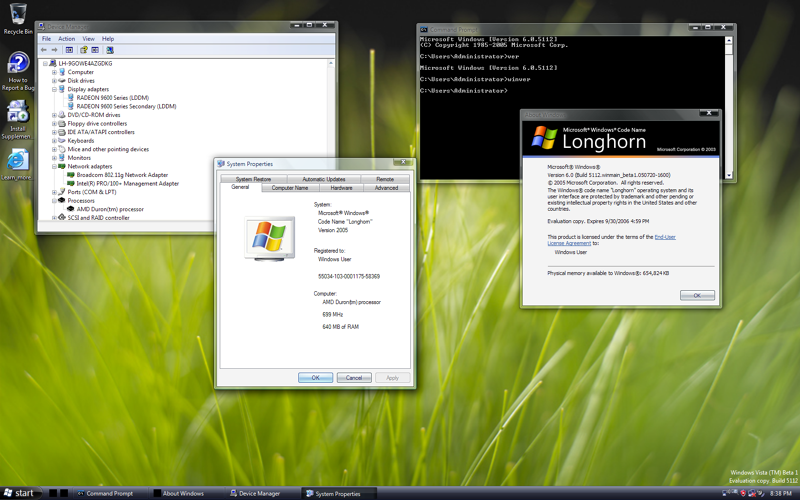Collapse the Display adapters tree node
This screenshot has width=800, height=500.
(x=54, y=89)
